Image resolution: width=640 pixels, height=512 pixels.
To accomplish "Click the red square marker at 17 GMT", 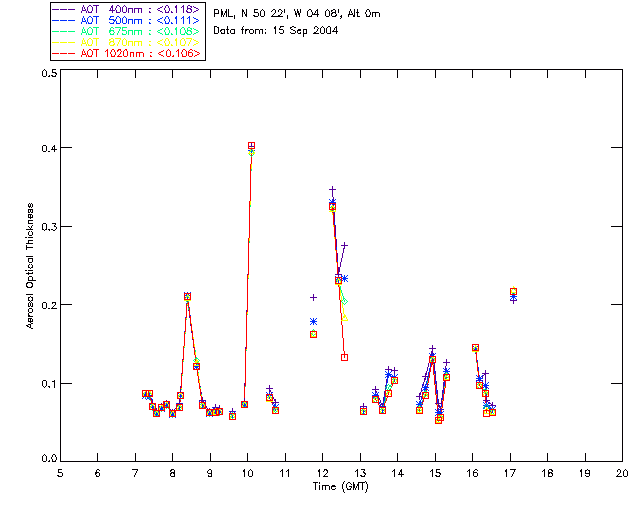I will 513,292.
